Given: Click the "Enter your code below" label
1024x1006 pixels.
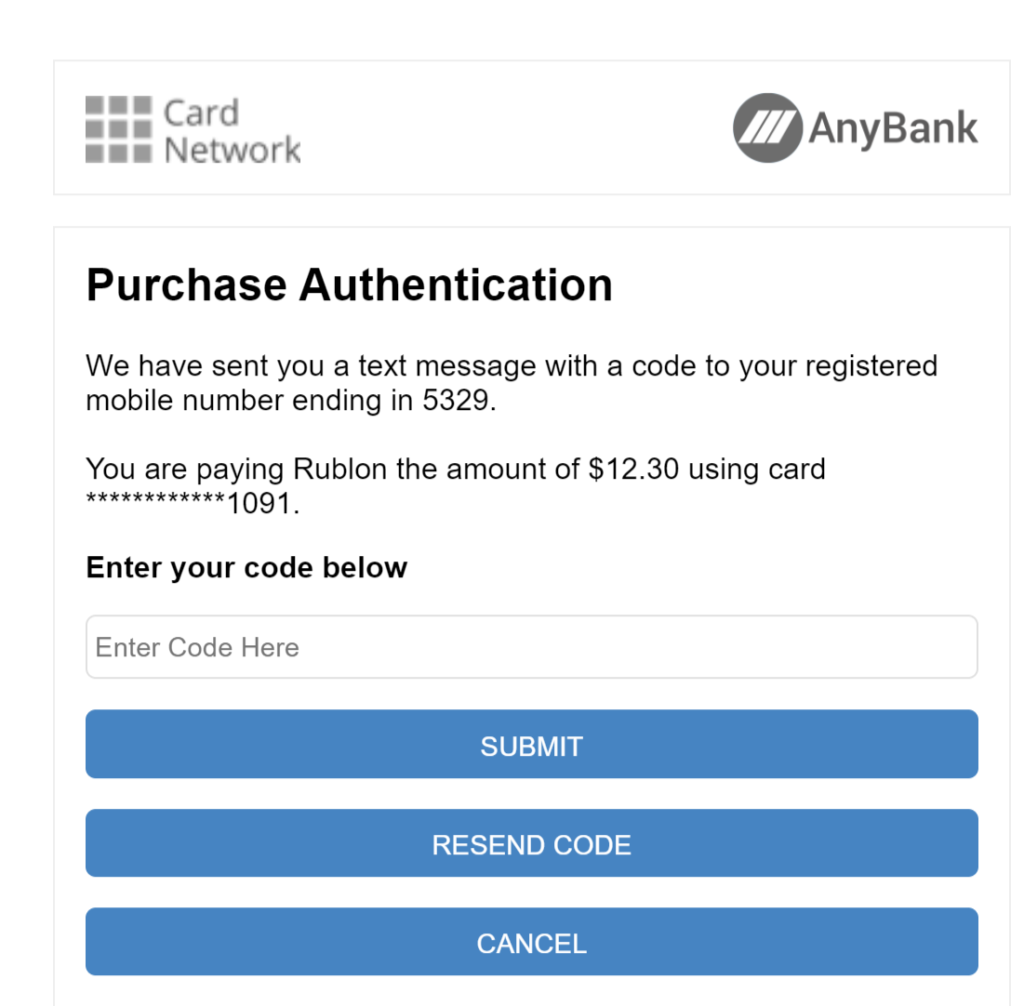Looking at the screenshot, I should (247, 568).
